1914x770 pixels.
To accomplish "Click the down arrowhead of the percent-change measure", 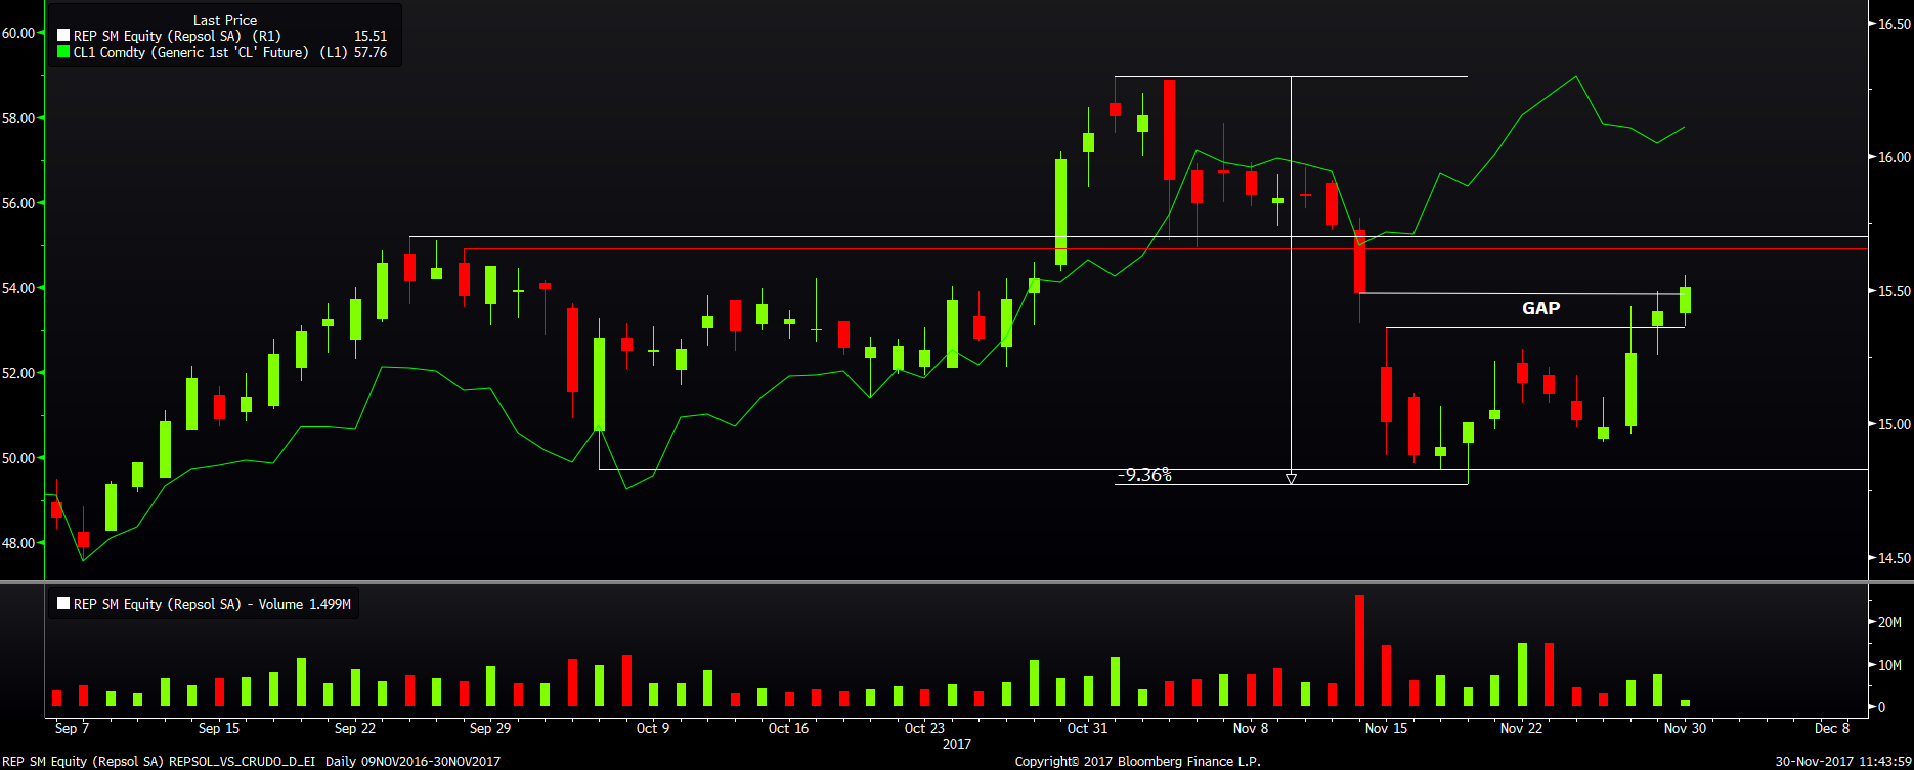I will click(x=1291, y=479).
